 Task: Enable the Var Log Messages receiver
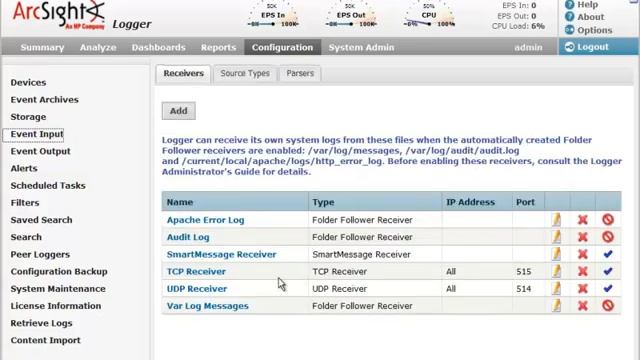[x=608, y=305]
